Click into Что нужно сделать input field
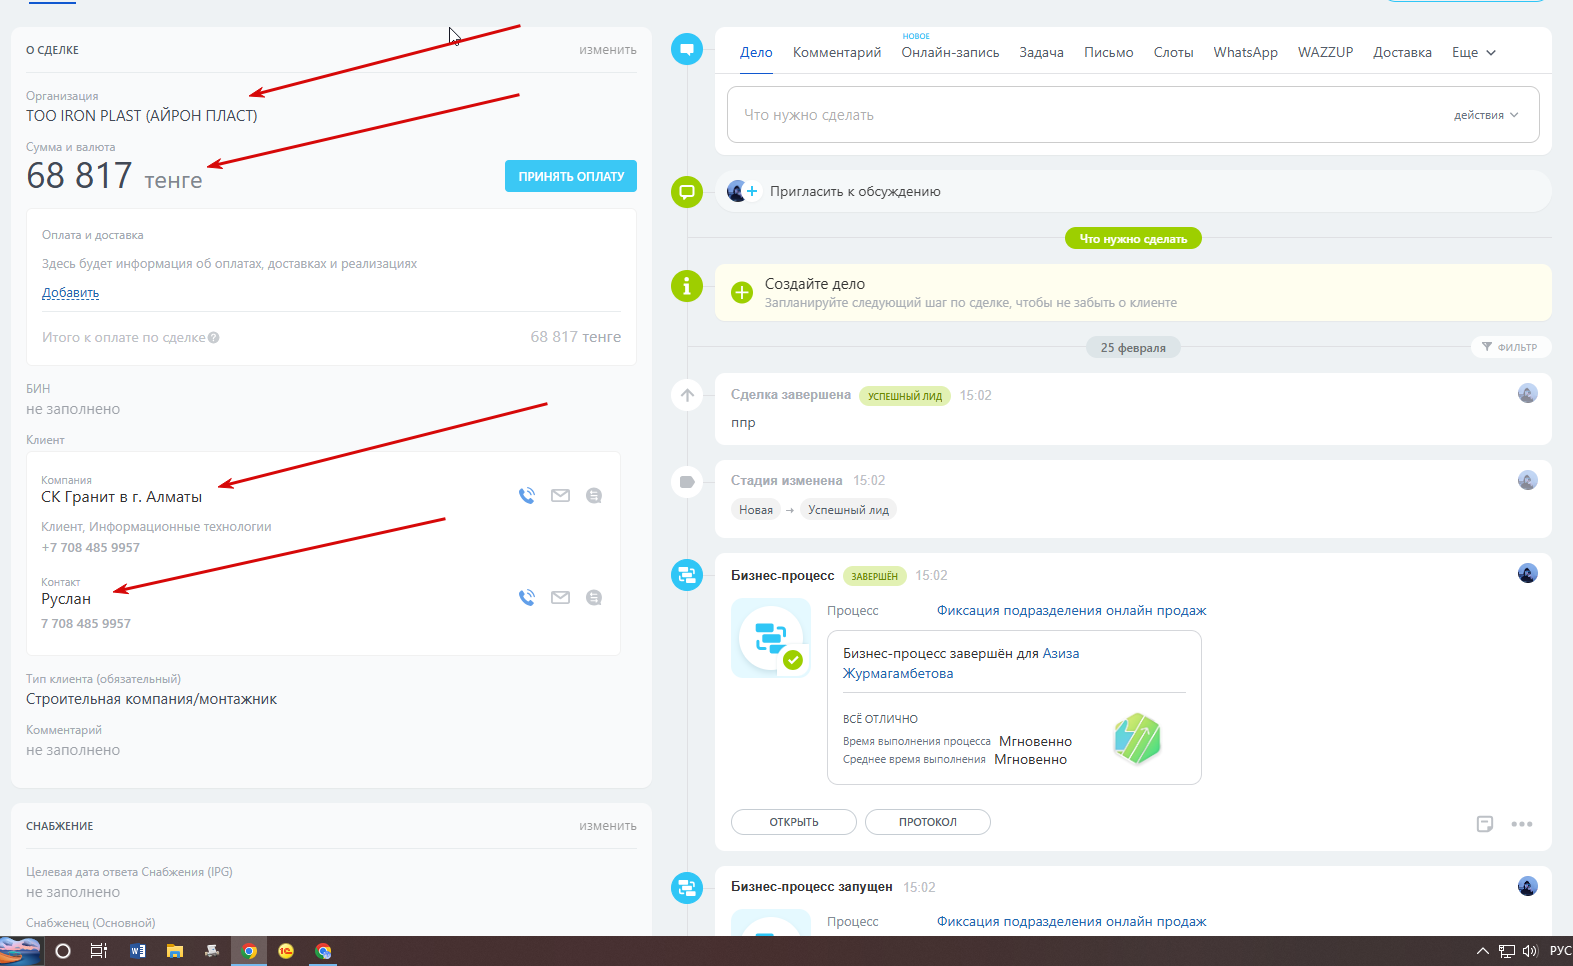Viewport: 1573px width, 966px height. coord(1133,115)
